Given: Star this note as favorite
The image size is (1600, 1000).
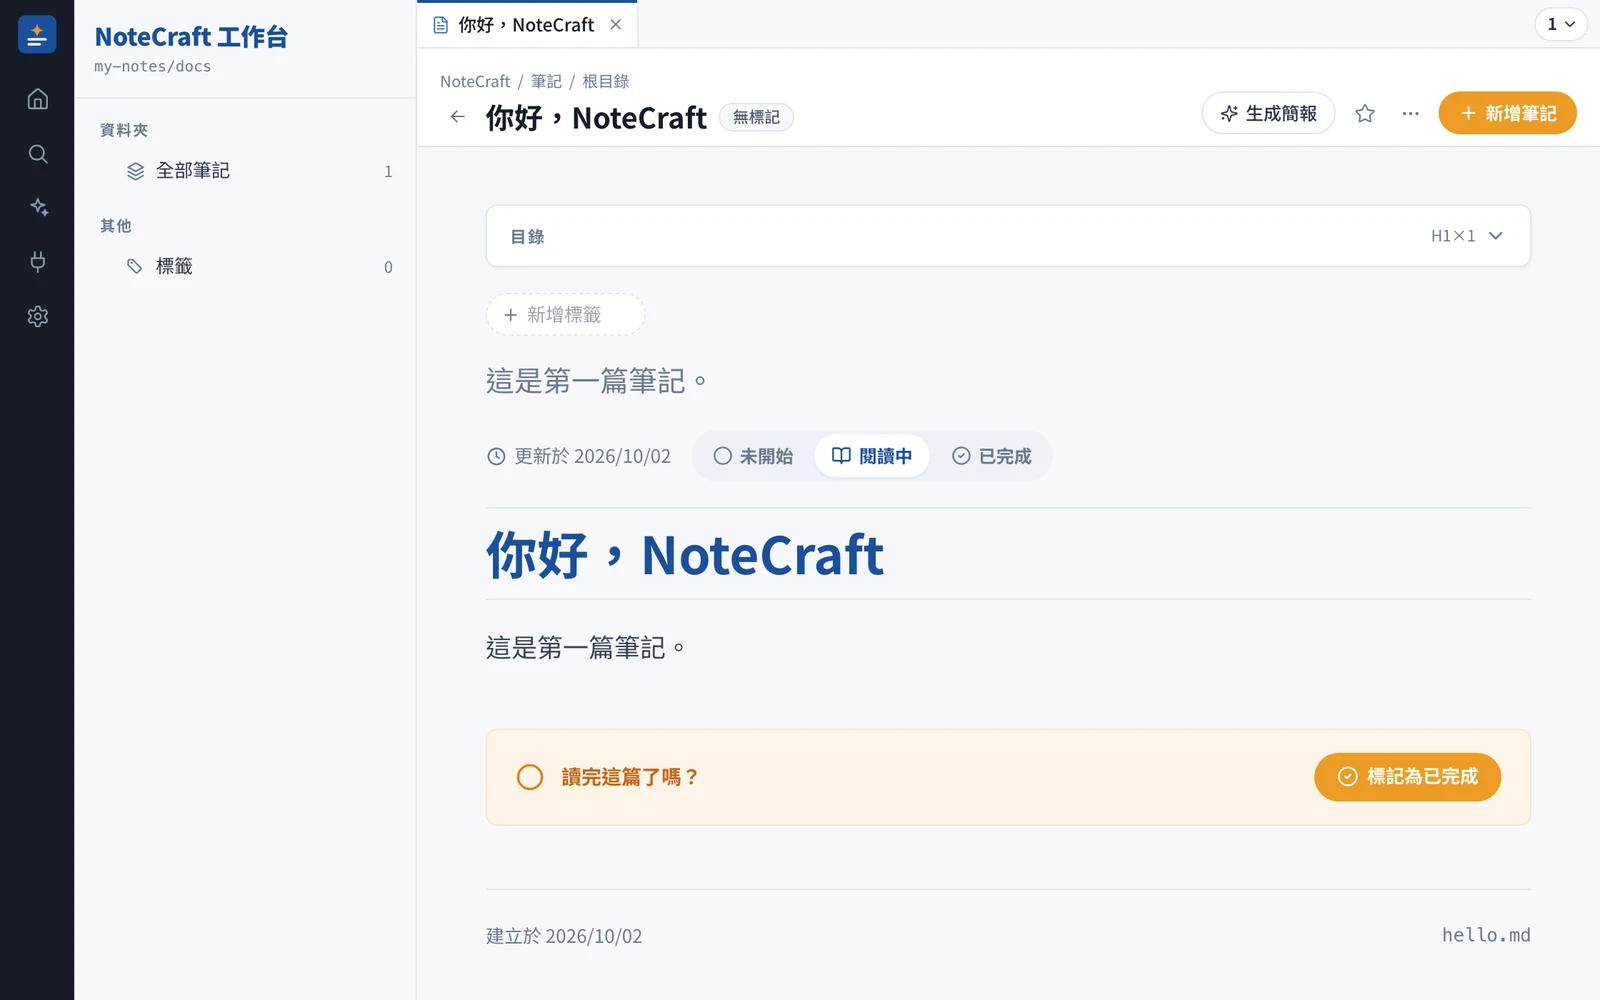Looking at the screenshot, I should click(1364, 114).
